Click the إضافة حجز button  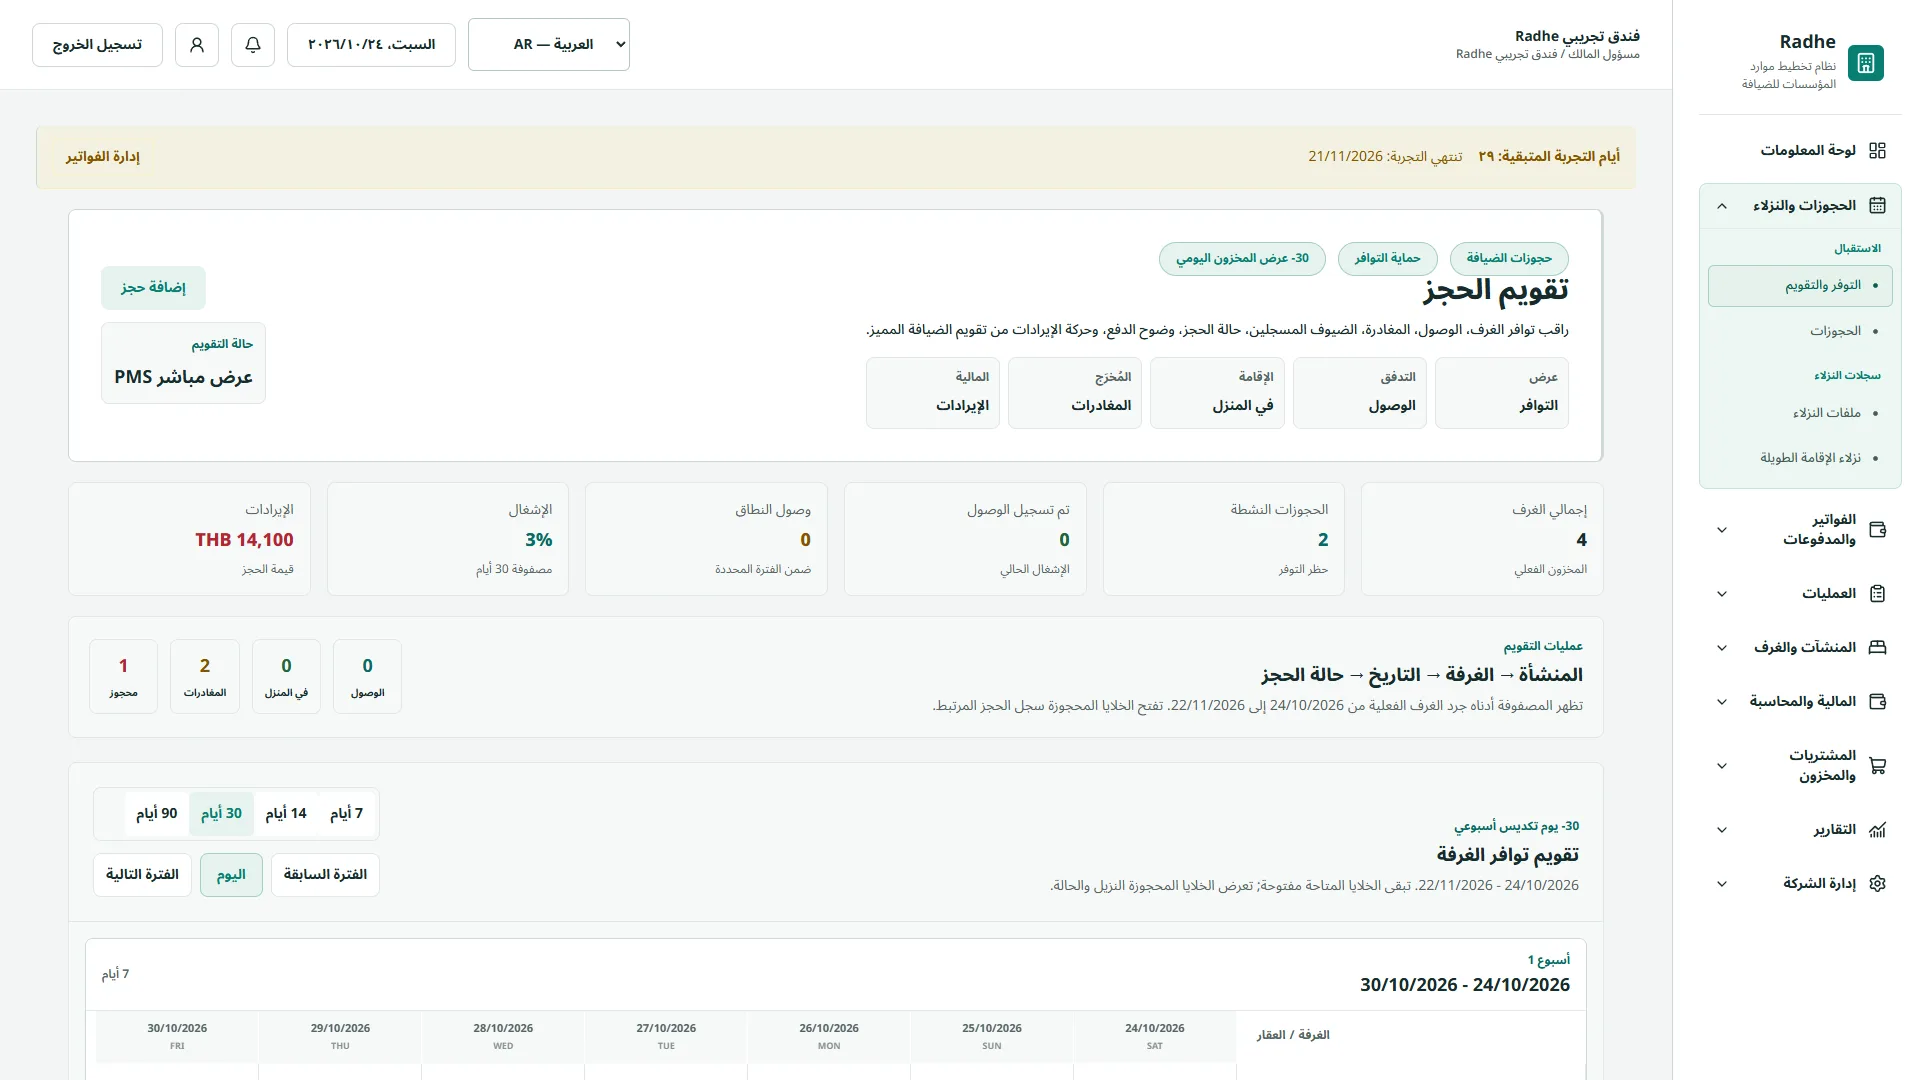tap(153, 288)
